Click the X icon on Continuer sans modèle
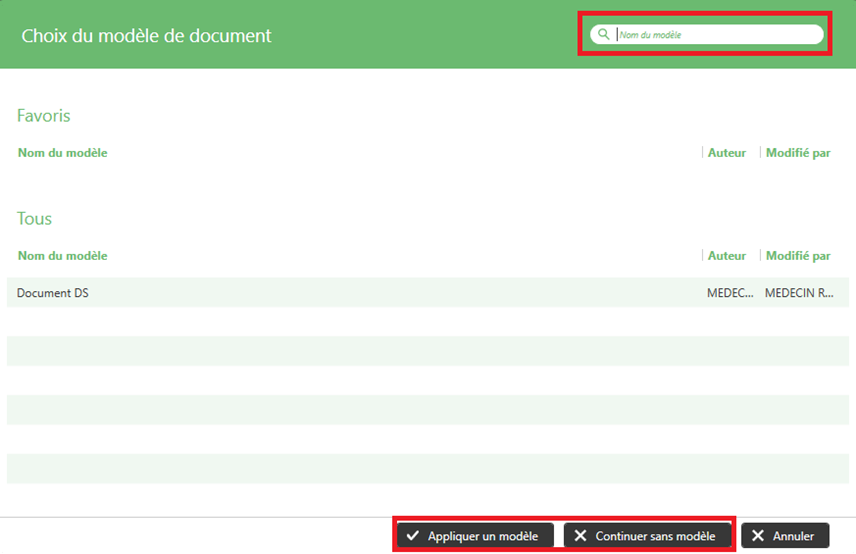The image size is (856, 554). [580, 536]
